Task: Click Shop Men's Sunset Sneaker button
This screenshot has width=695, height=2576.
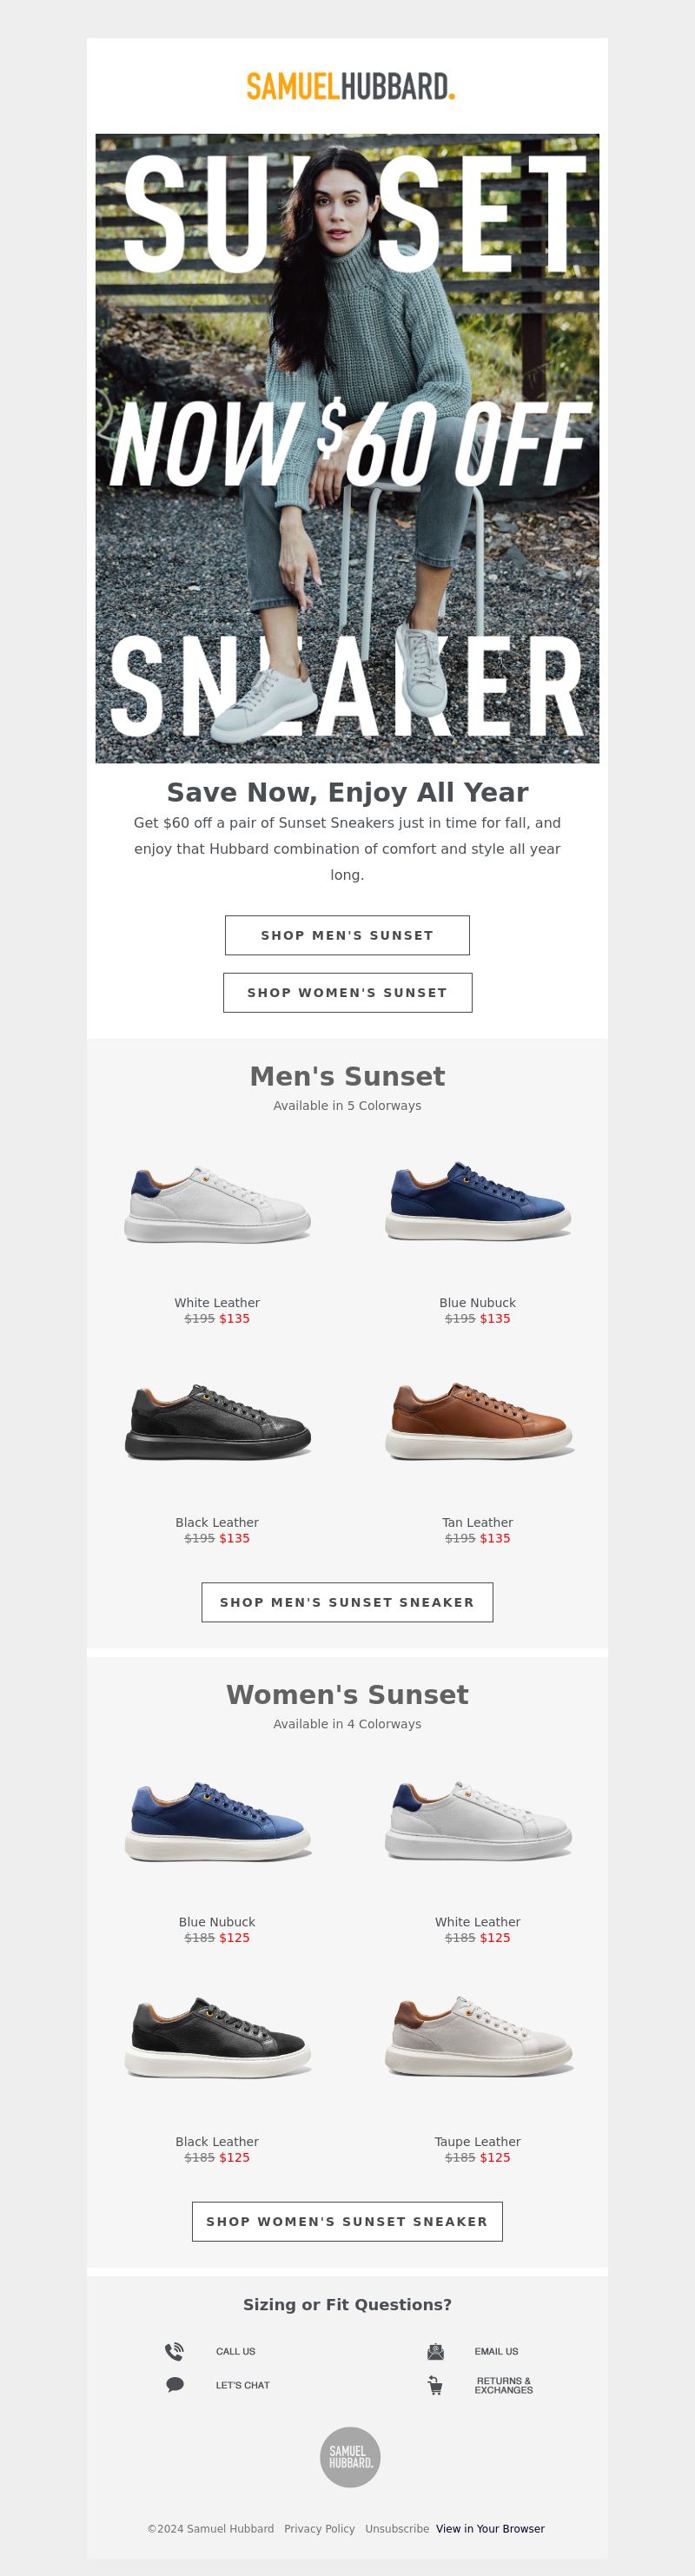Action: [x=347, y=1601]
